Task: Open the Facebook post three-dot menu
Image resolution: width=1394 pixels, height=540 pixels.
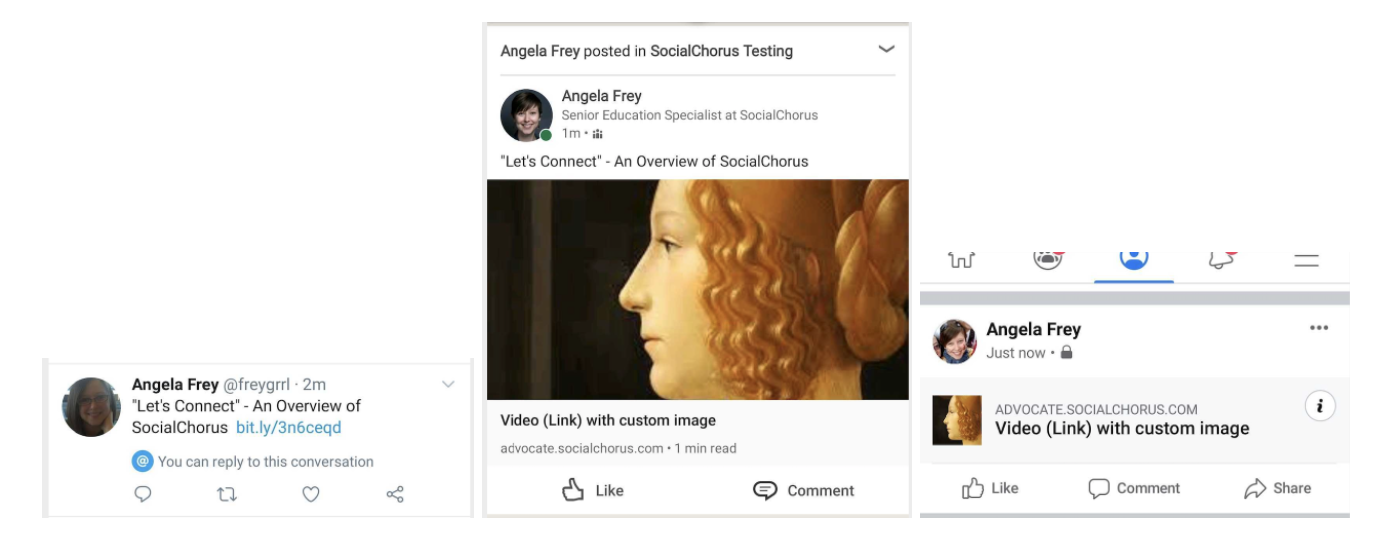Action: pos(1319,328)
